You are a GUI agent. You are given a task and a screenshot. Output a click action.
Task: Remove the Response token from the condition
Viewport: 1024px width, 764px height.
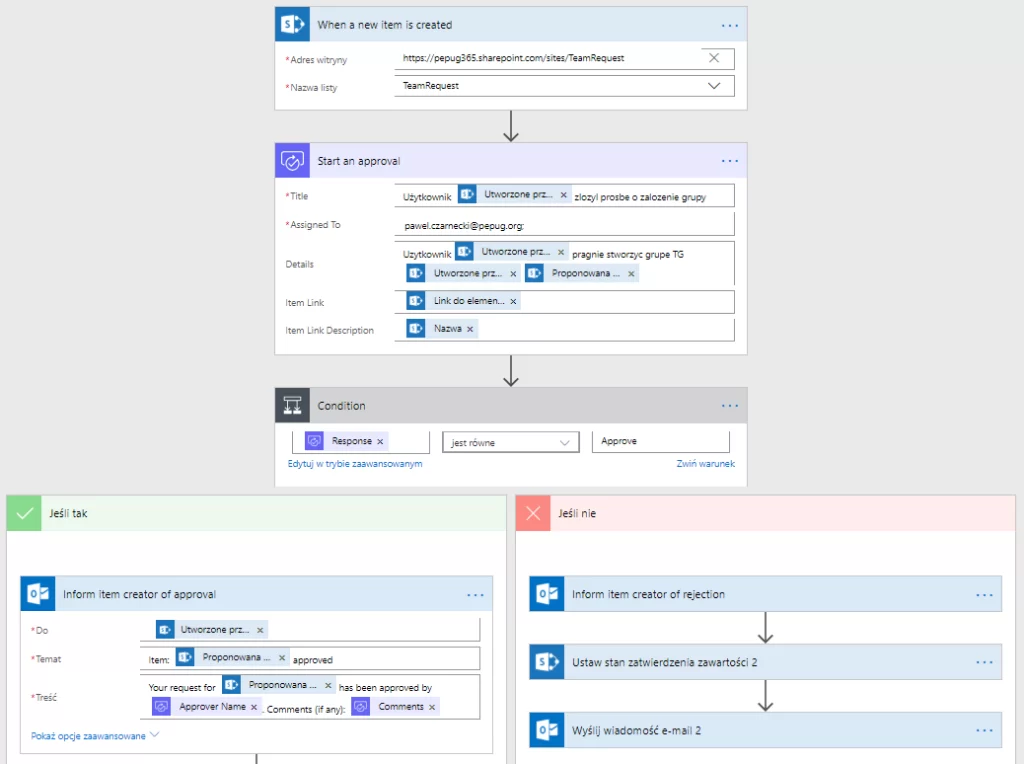pos(380,441)
